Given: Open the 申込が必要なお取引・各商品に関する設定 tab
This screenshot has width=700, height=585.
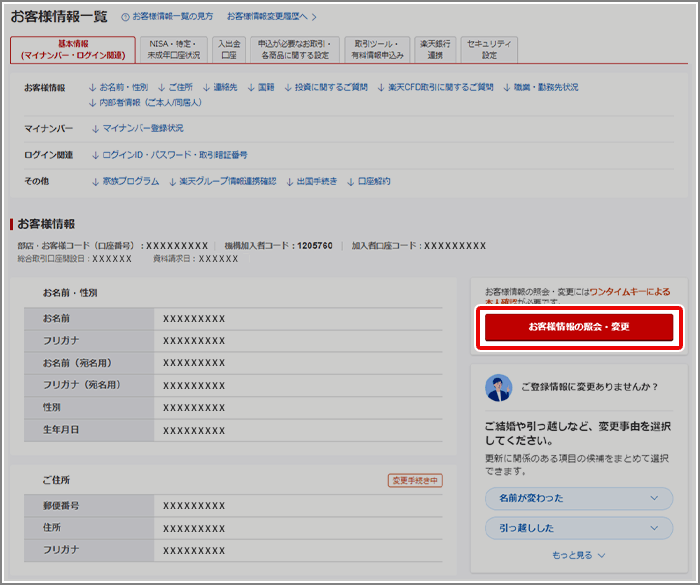Looking at the screenshot, I should click(x=295, y=50).
